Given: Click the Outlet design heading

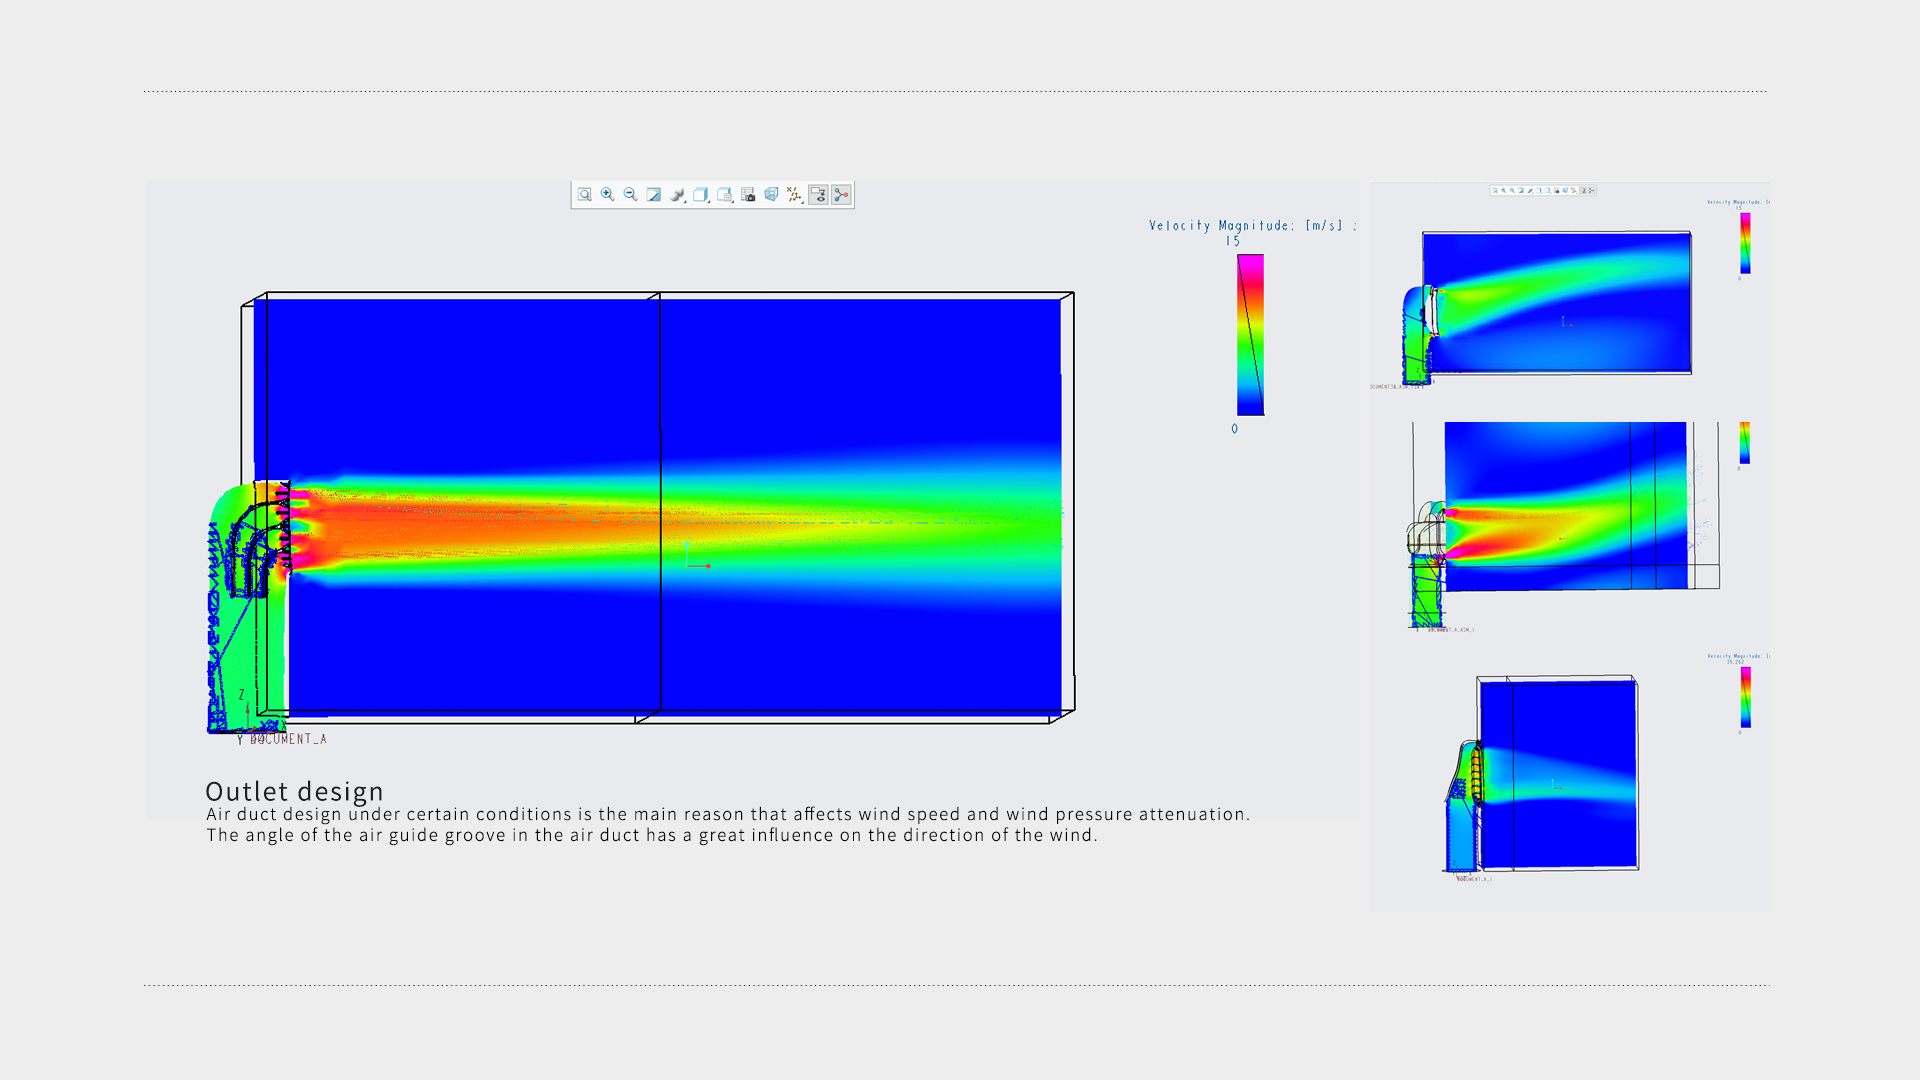Looking at the screenshot, I should click(294, 792).
